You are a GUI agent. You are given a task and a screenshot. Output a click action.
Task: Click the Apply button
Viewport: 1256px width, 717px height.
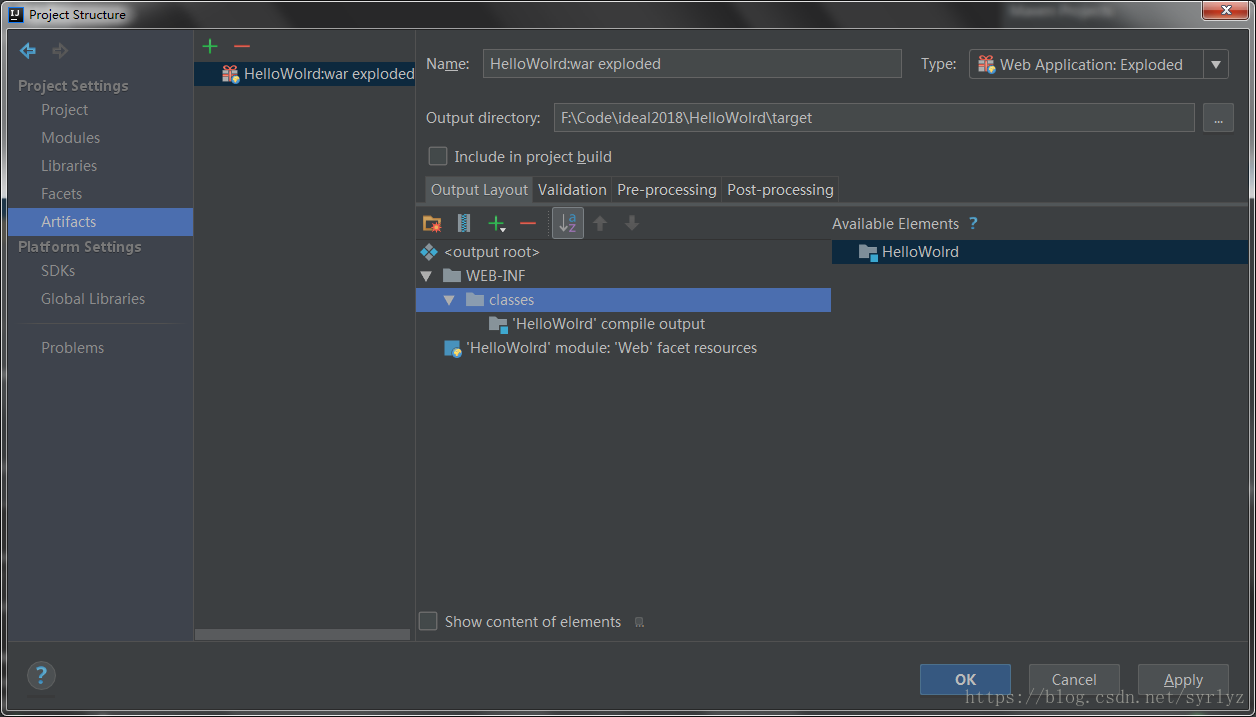click(1183, 680)
